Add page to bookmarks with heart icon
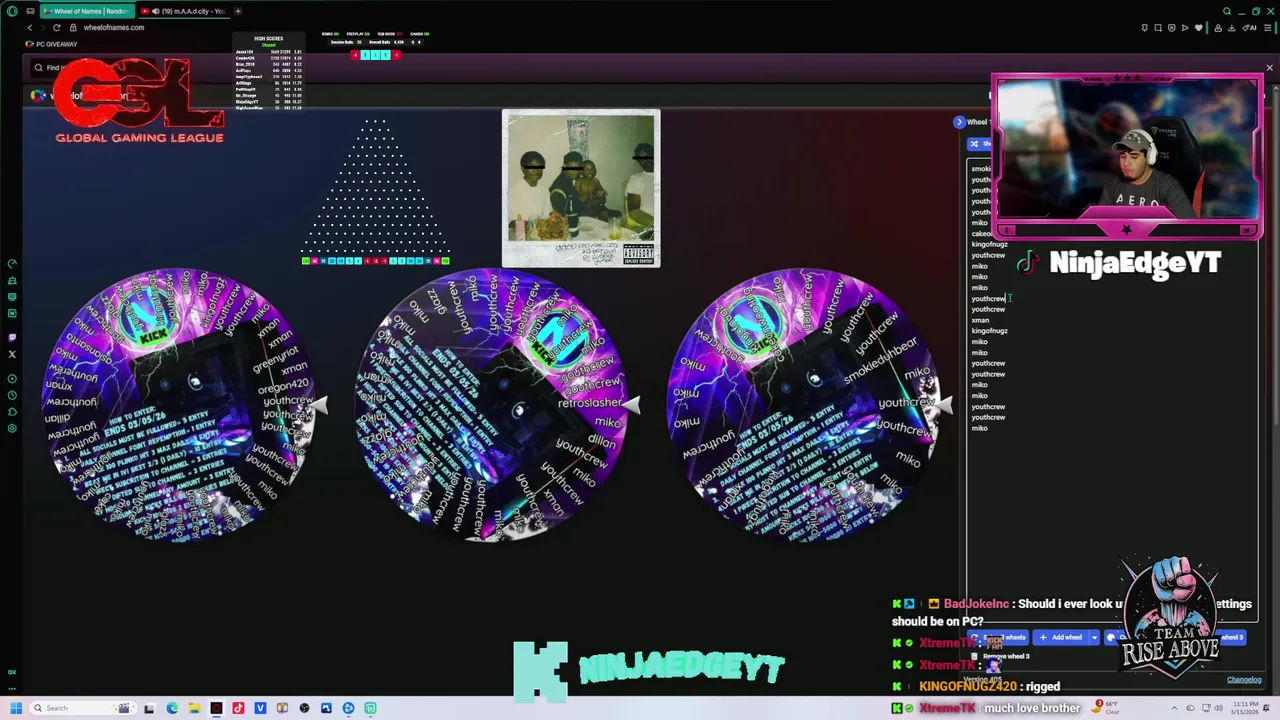This screenshot has width=1280, height=720. (1198, 27)
